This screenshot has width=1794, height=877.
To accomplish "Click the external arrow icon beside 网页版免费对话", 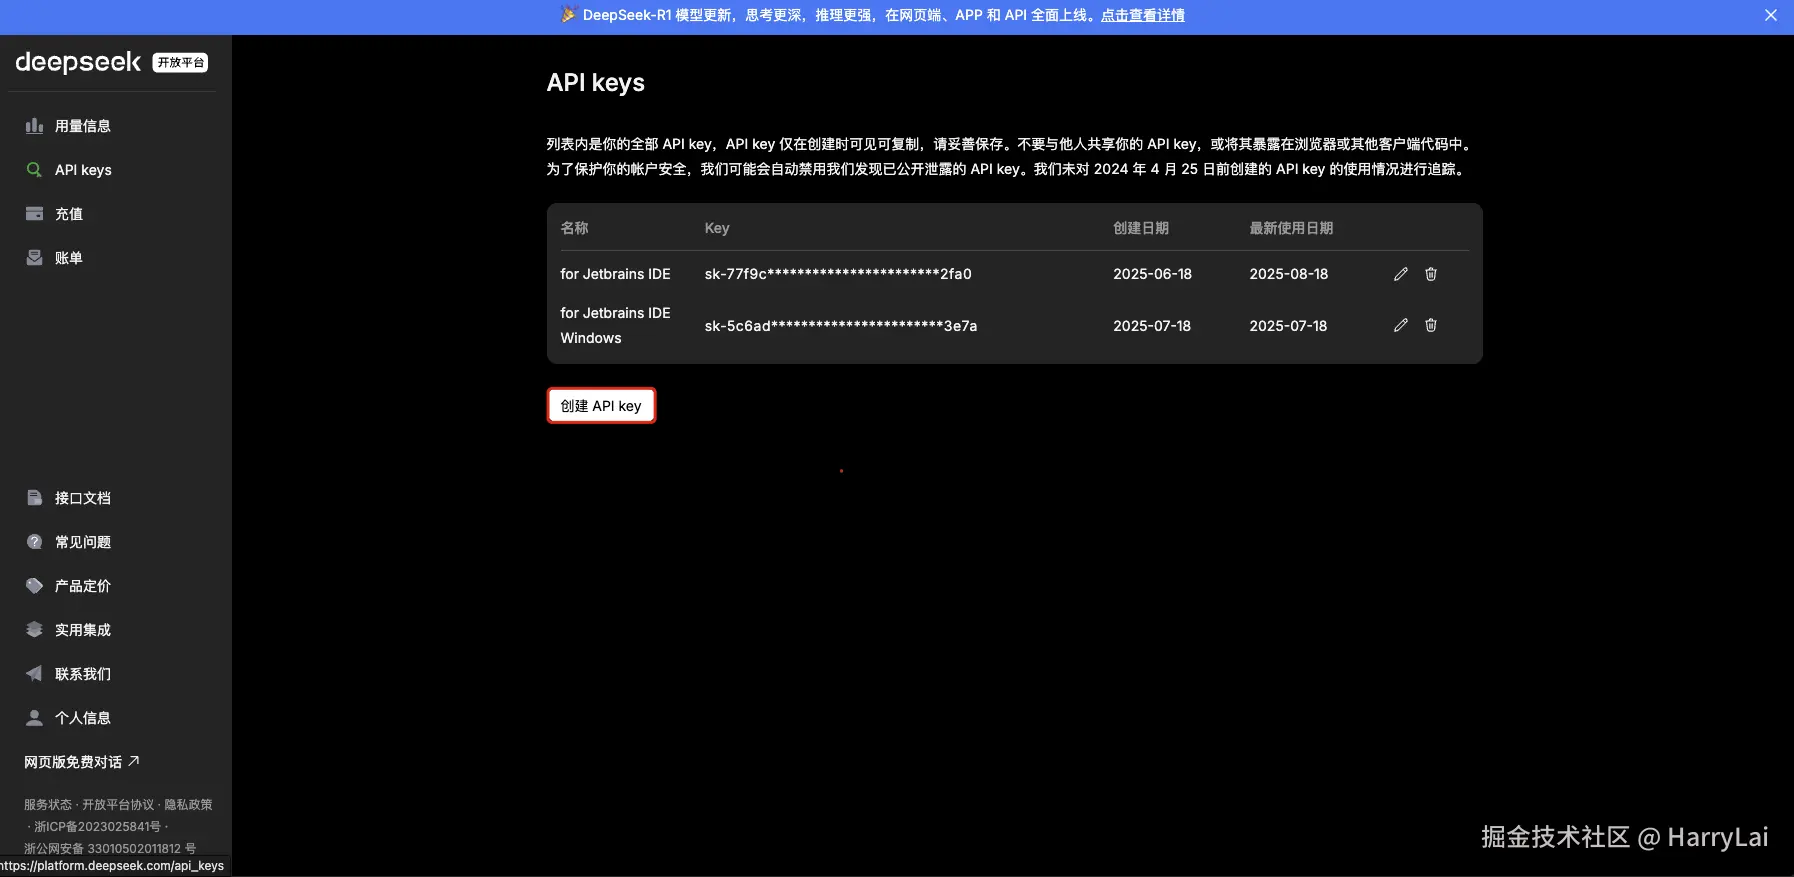I will pyautogui.click(x=134, y=761).
